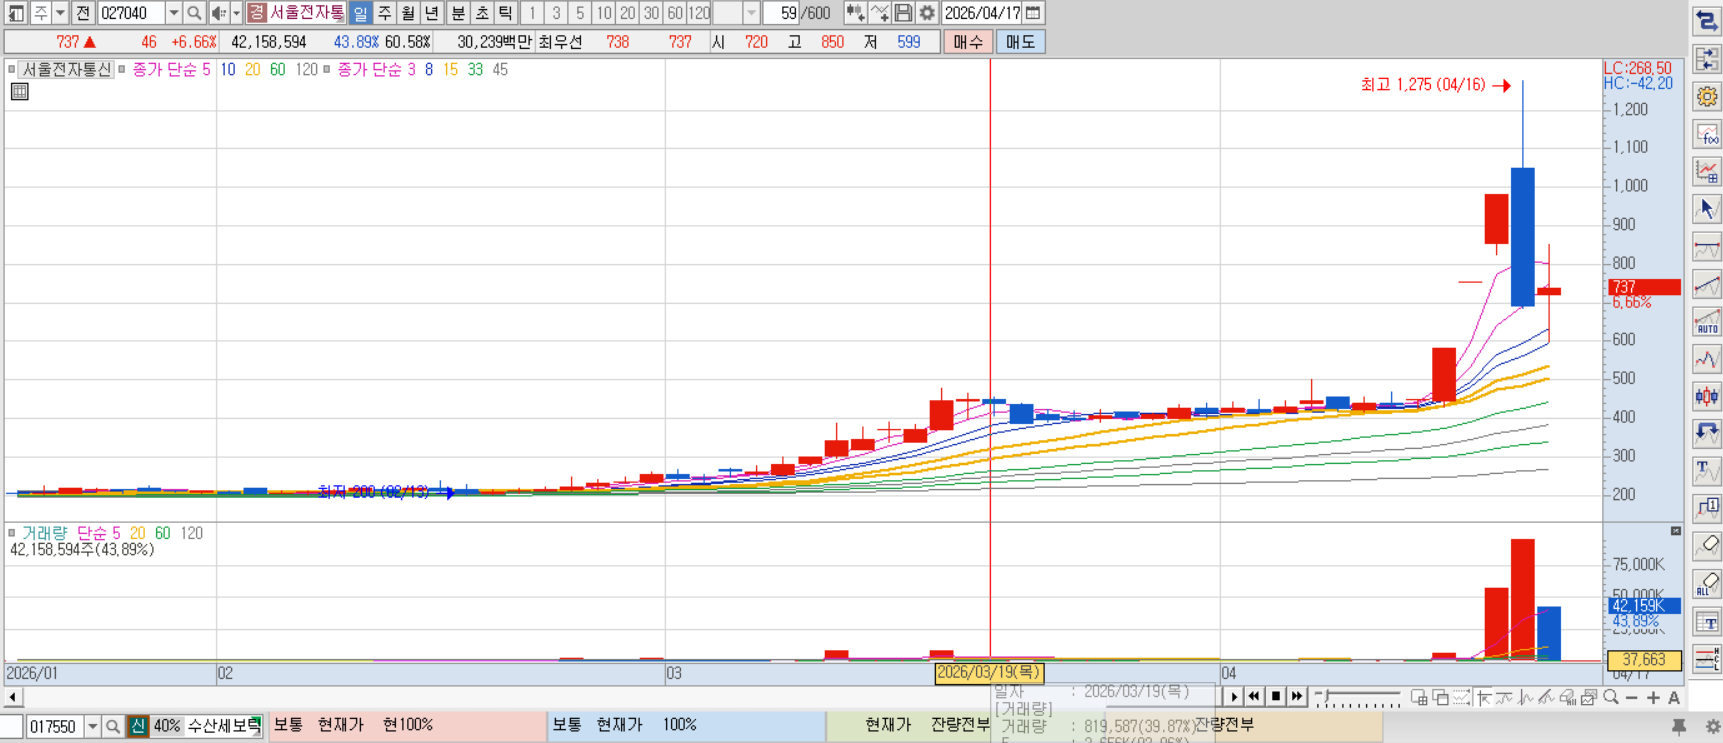
Task: Search stock code with magnifier beside 027040
Action: point(194,13)
